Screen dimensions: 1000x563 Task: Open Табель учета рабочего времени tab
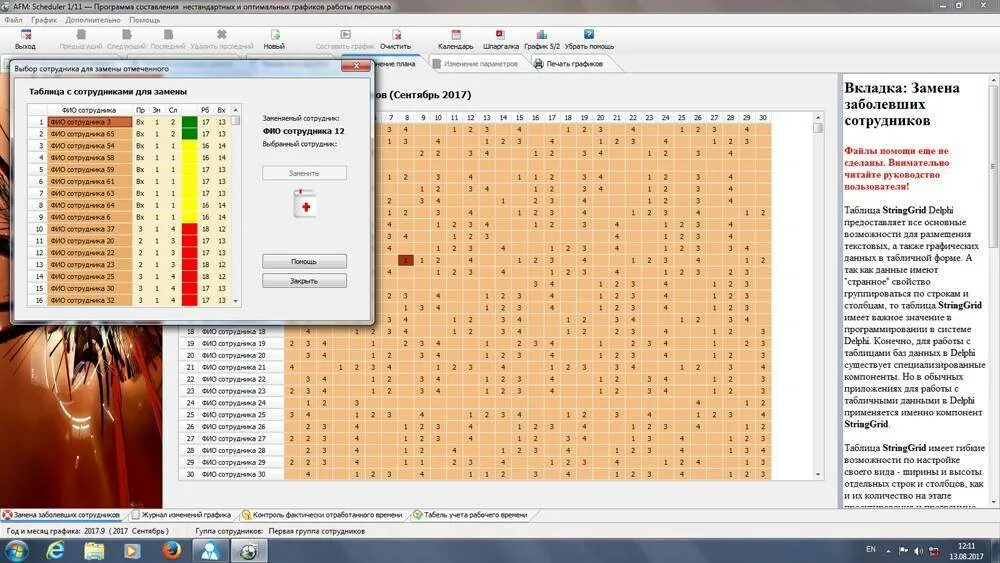click(470, 515)
